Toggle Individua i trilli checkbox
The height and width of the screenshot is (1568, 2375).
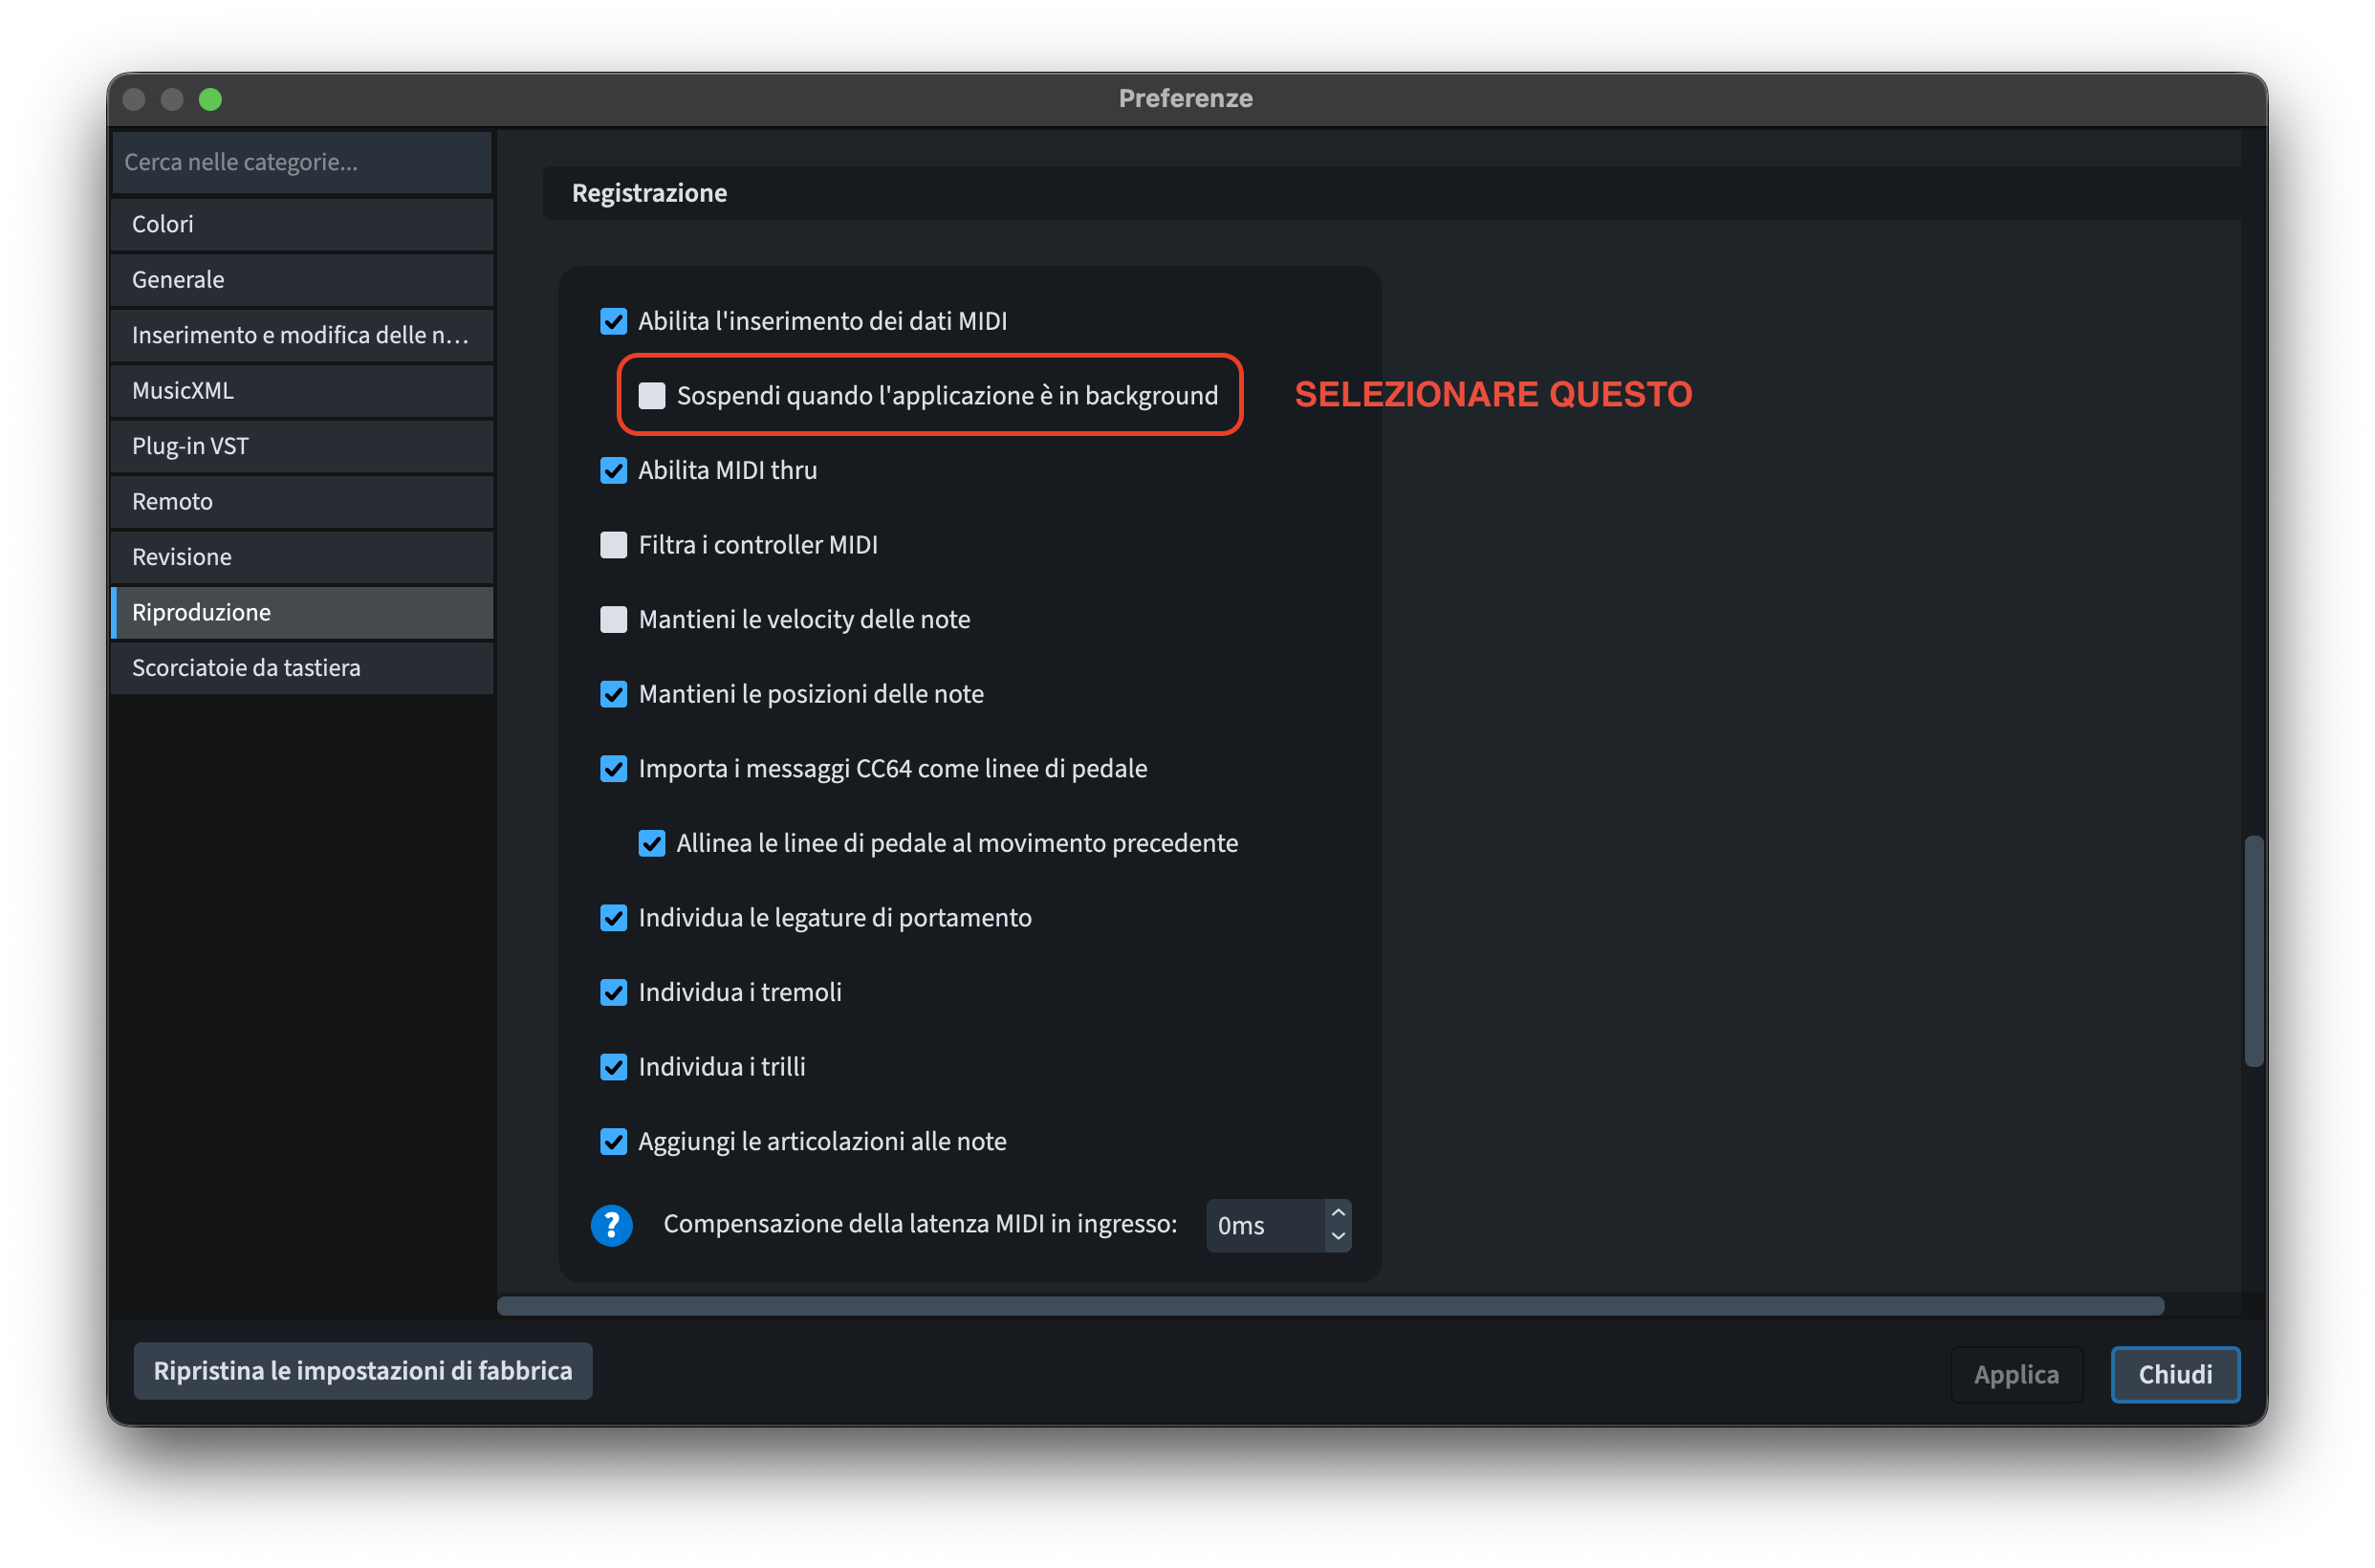coord(613,1067)
